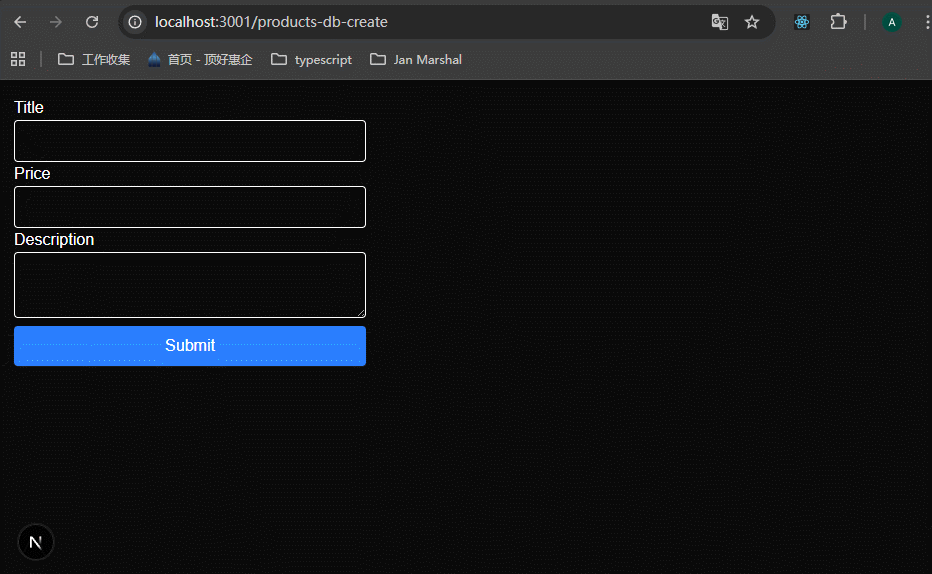Reload the current page
Screen dimensions: 932x574
pyautogui.click(x=92, y=22)
